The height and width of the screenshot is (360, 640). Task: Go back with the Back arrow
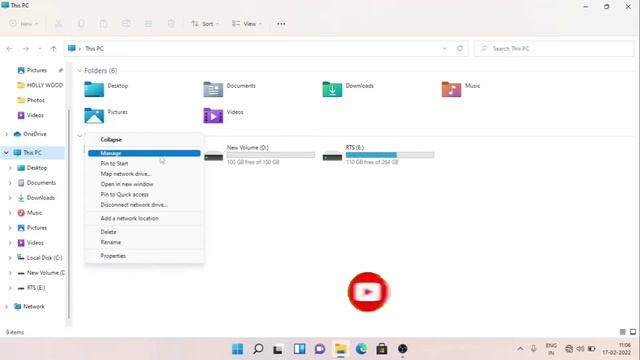point(9,49)
